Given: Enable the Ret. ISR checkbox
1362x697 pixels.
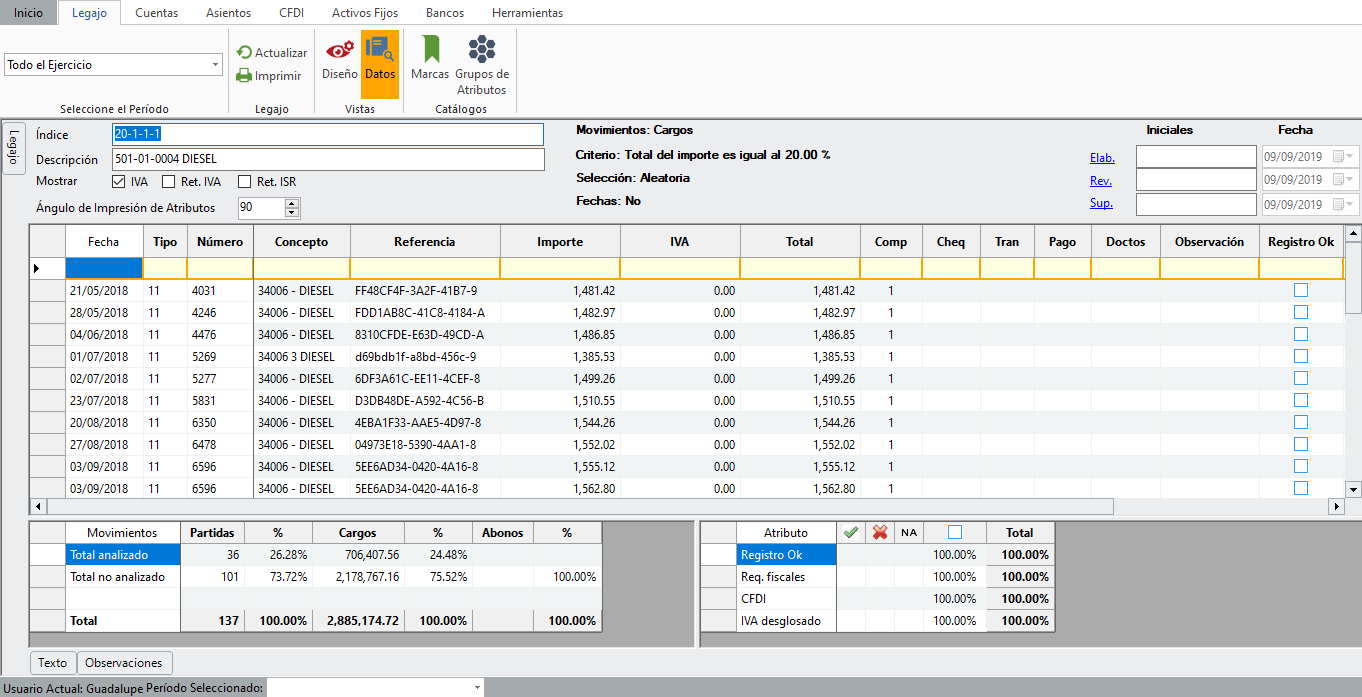Looking at the screenshot, I should click(245, 182).
